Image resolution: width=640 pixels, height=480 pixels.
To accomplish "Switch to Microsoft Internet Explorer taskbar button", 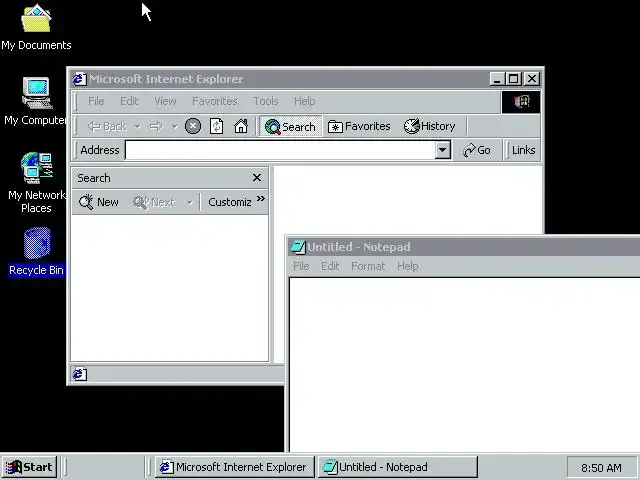I will pyautogui.click(x=235, y=467).
